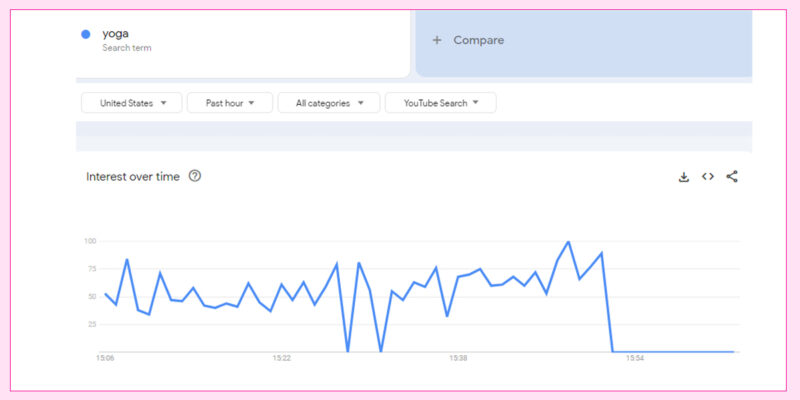Click the Interest over time heading

click(x=133, y=177)
